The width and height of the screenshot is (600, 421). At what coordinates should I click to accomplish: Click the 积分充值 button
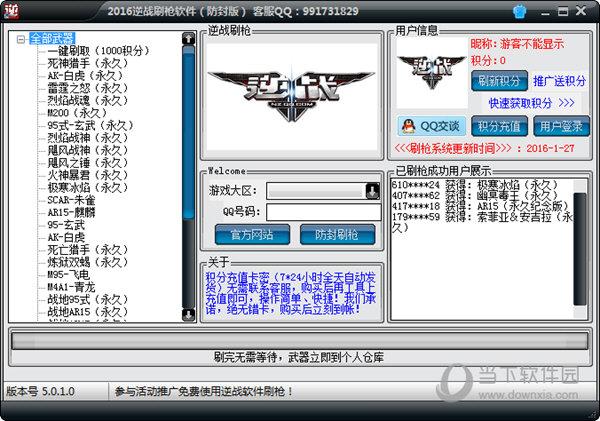(499, 126)
